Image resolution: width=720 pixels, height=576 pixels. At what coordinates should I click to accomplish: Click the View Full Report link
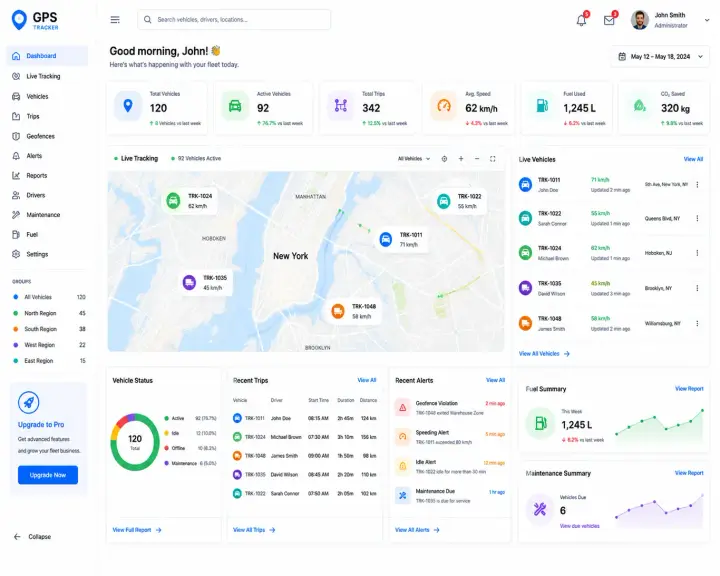click(x=137, y=530)
